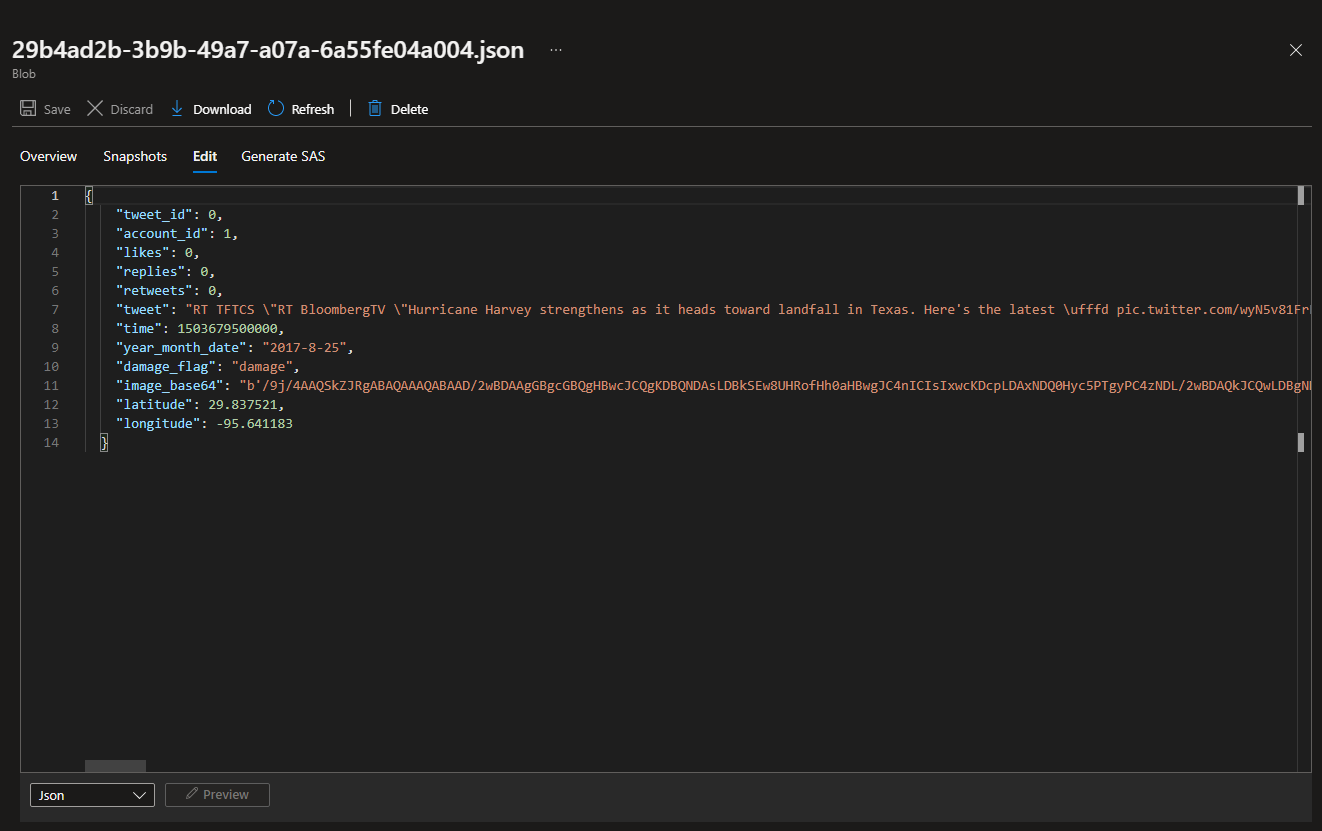Click the "tweet_id" key on line 2
This screenshot has width=1322, height=831.
155,214
